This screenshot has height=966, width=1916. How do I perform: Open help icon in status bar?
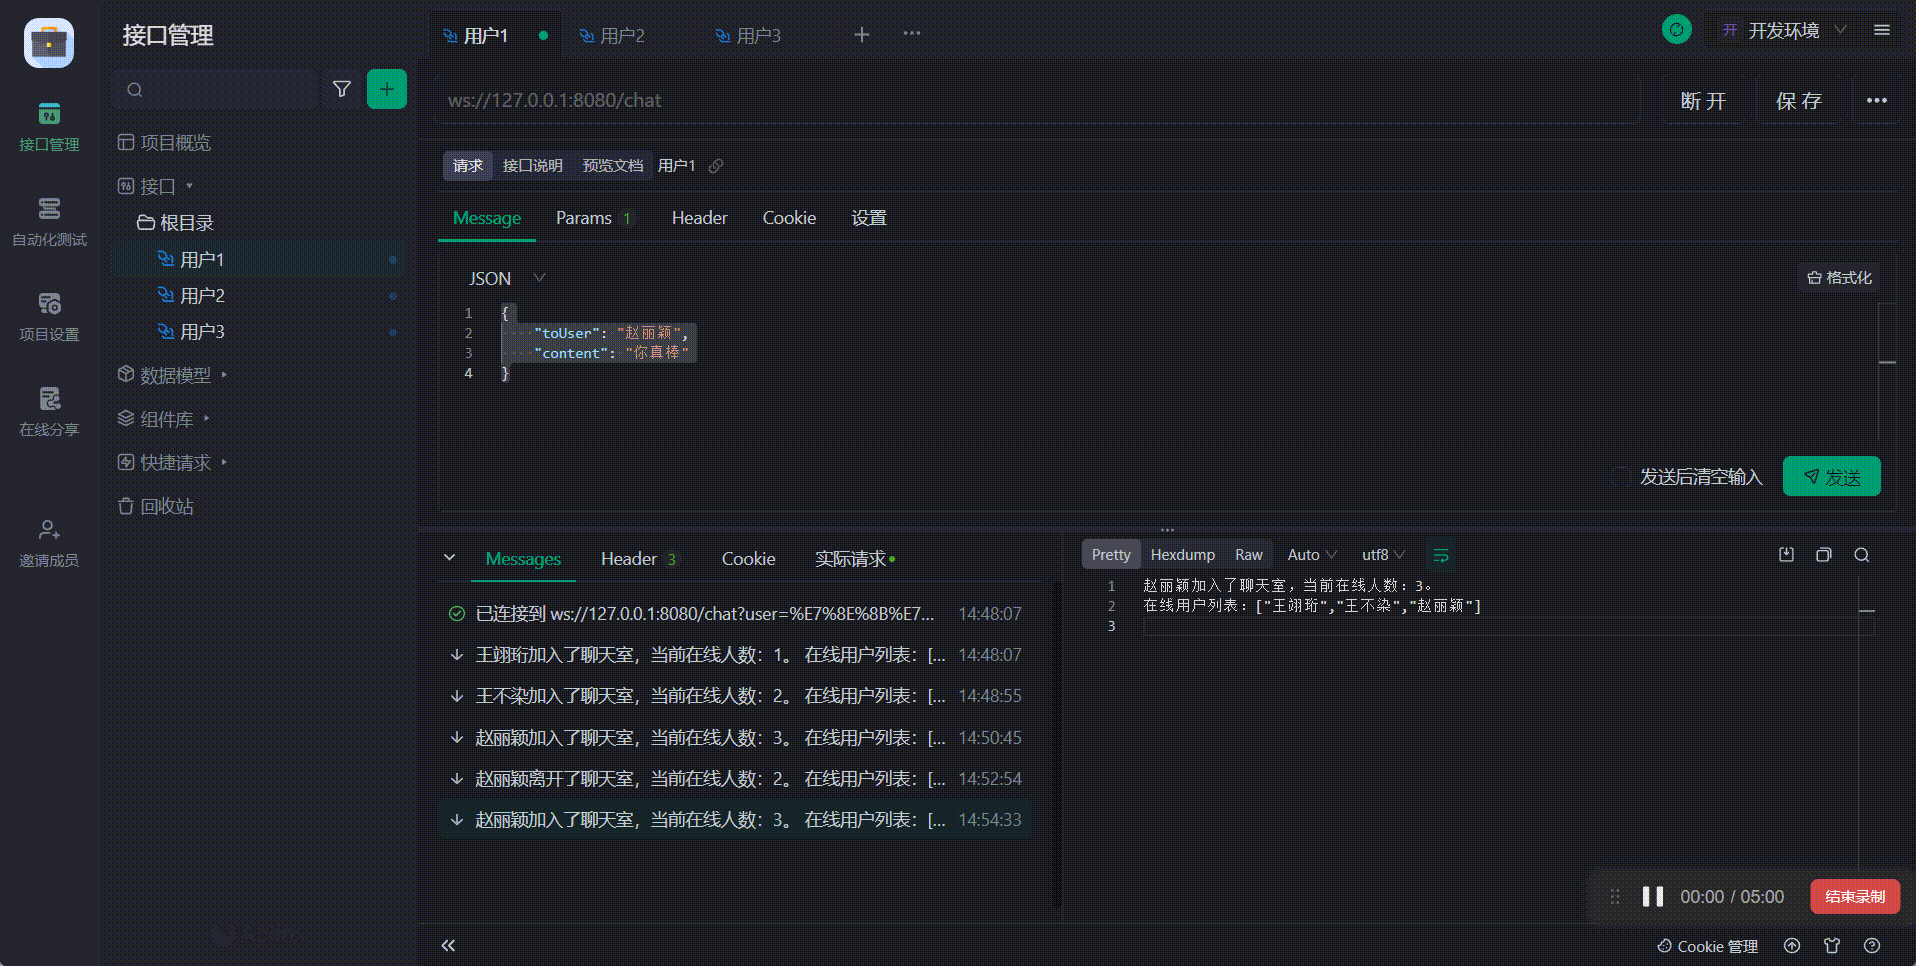pyautogui.click(x=1872, y=946)
